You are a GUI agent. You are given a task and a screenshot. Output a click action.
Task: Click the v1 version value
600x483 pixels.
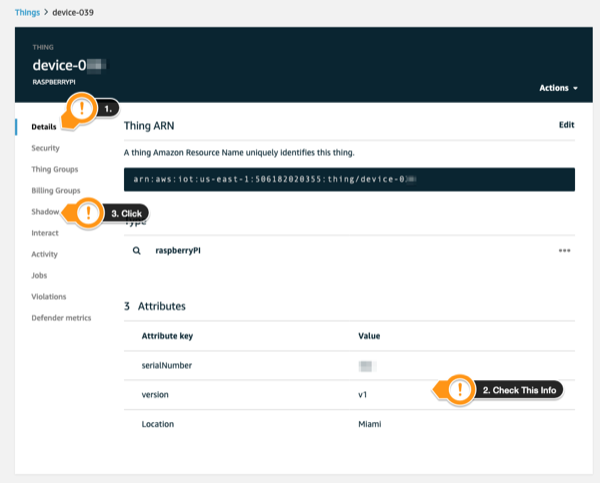[x=362, y=395]
